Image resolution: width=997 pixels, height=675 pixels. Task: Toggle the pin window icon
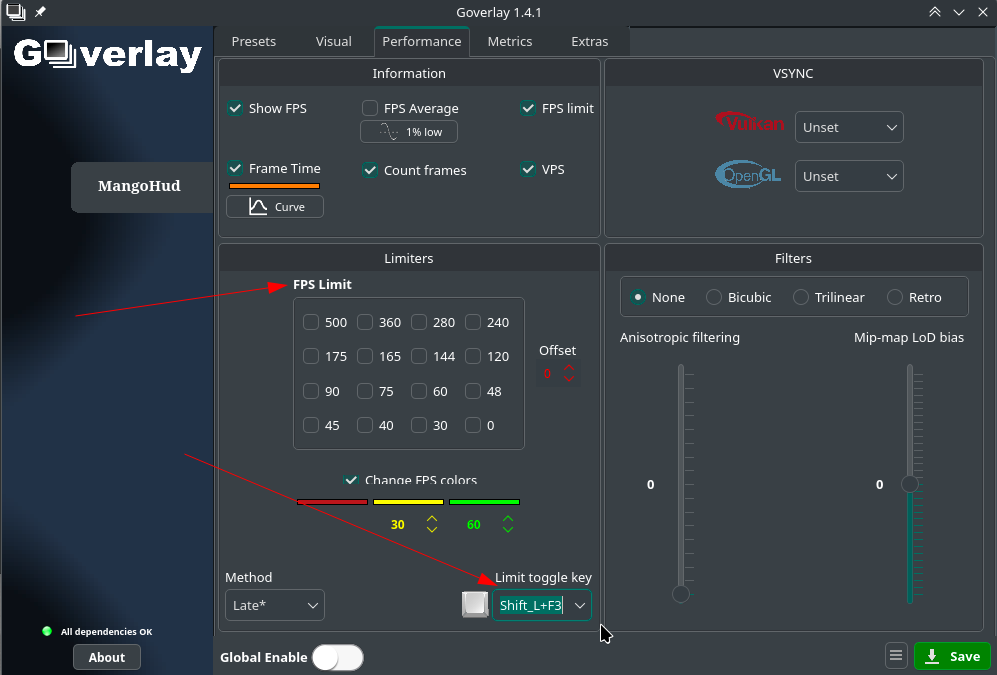[40, 12]
